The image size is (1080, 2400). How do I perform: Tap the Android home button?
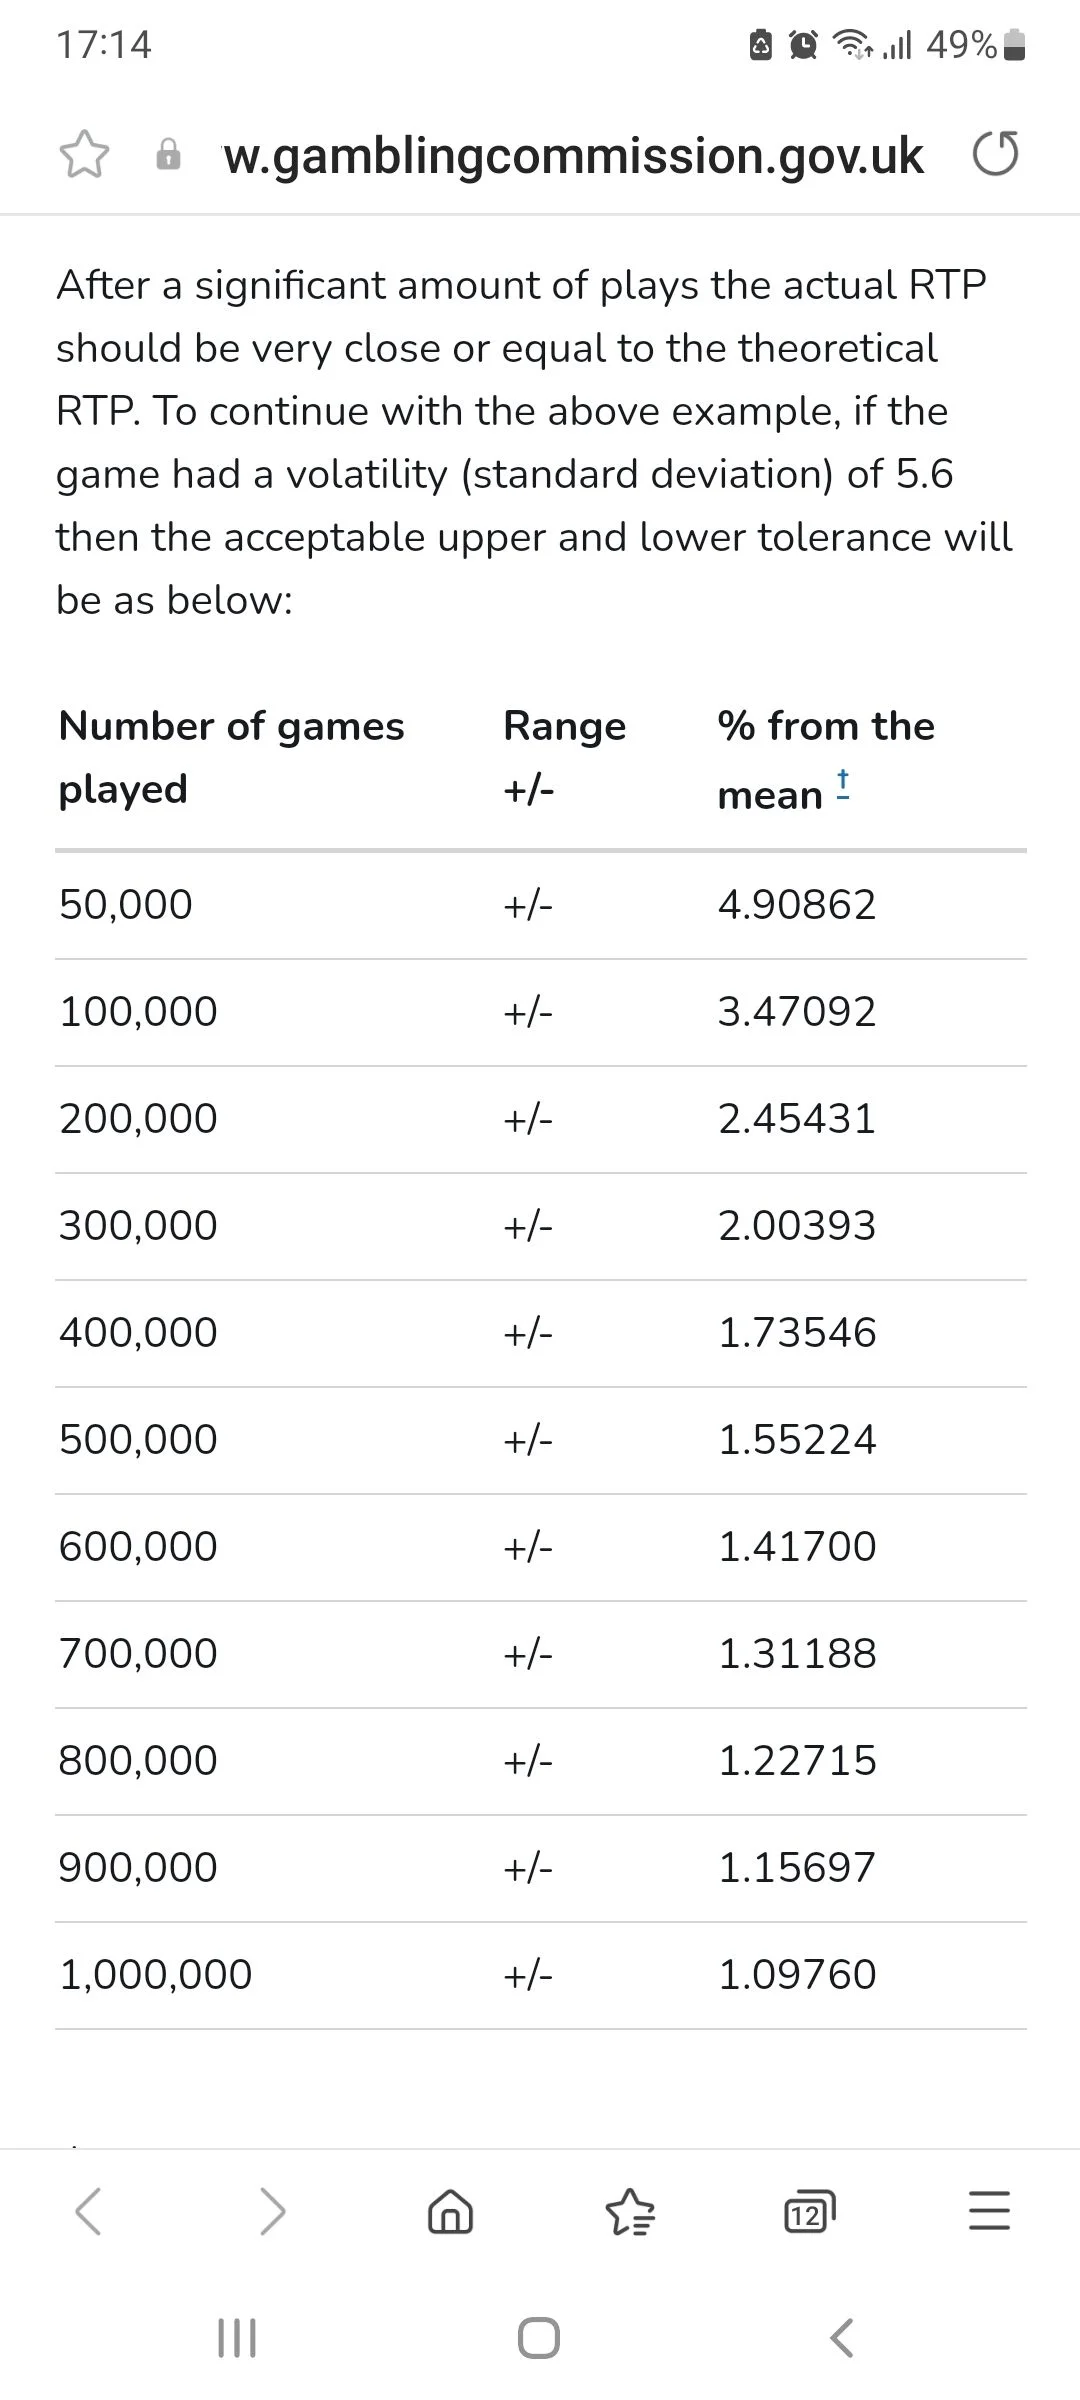539,2338
